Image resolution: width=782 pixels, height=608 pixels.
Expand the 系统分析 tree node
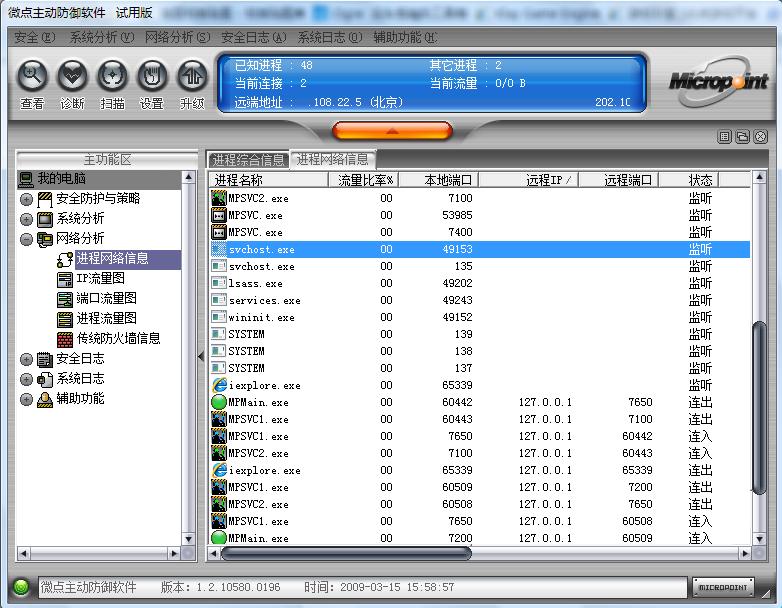coord(26,219)
